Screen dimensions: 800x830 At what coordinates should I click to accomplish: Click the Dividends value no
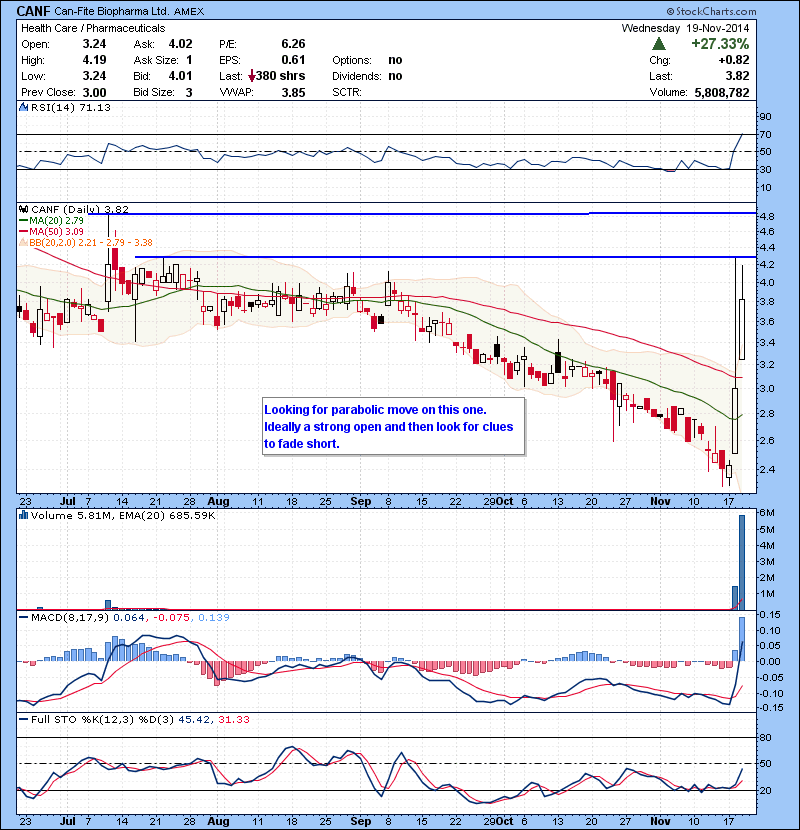(395, 76)
